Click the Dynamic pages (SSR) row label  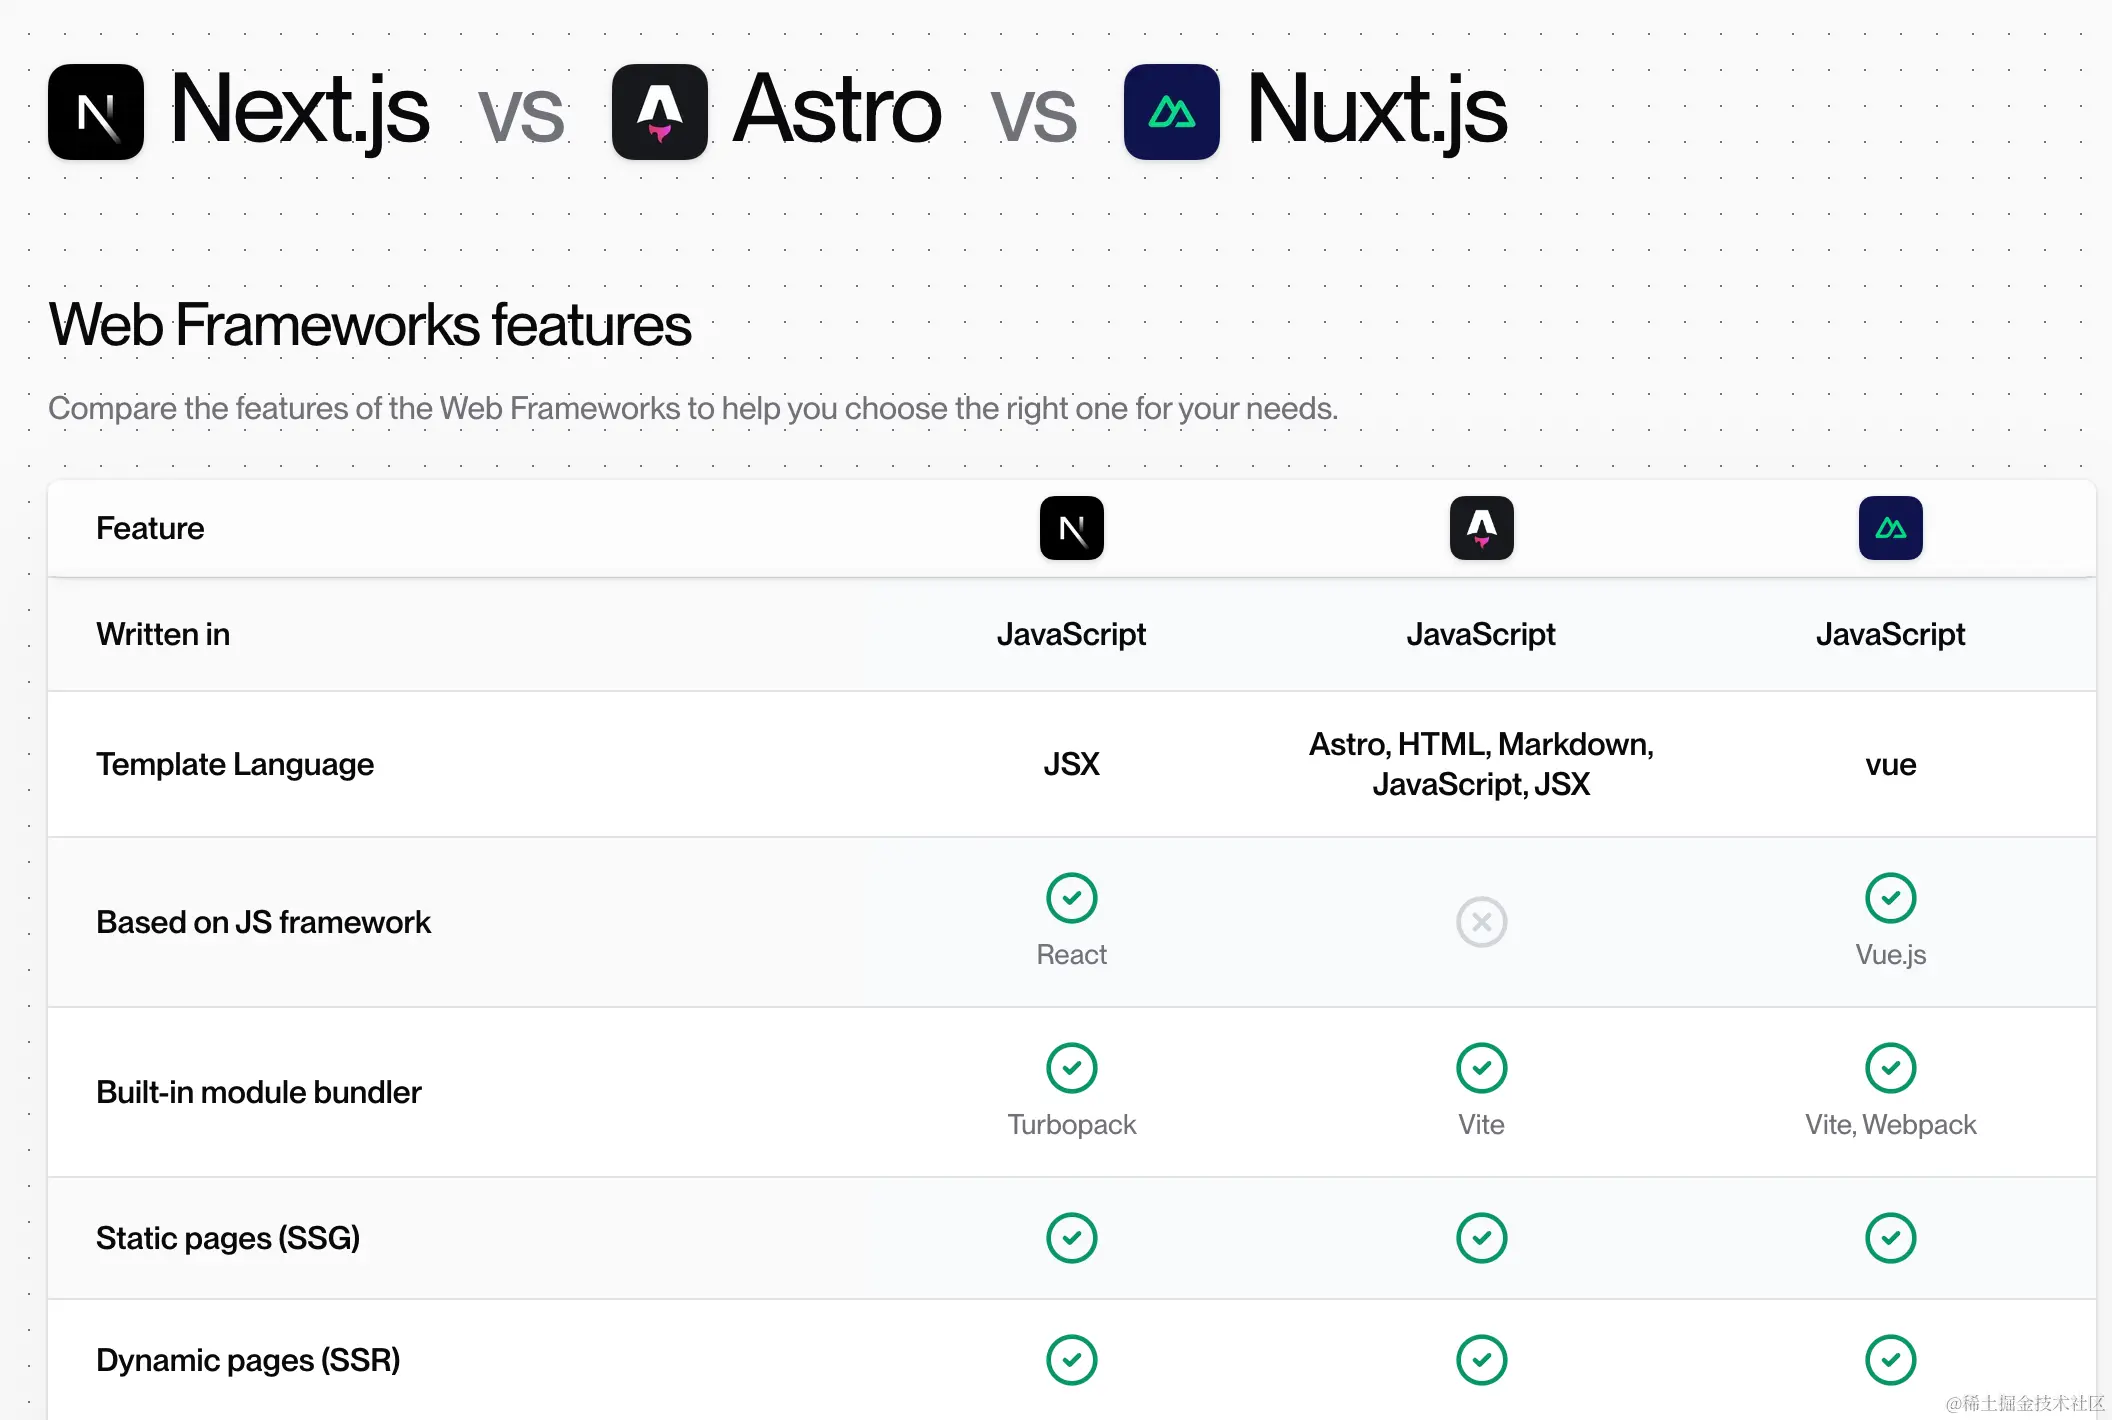[x=248, y=1360]
